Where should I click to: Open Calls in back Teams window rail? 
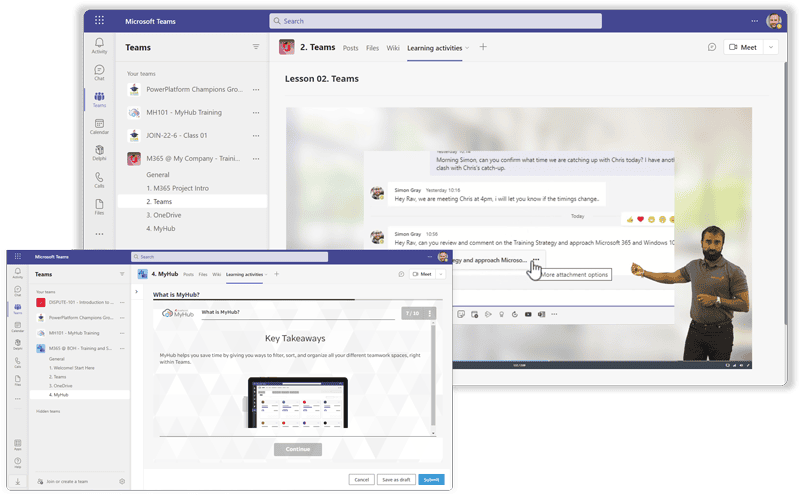[x=99, y=180]
